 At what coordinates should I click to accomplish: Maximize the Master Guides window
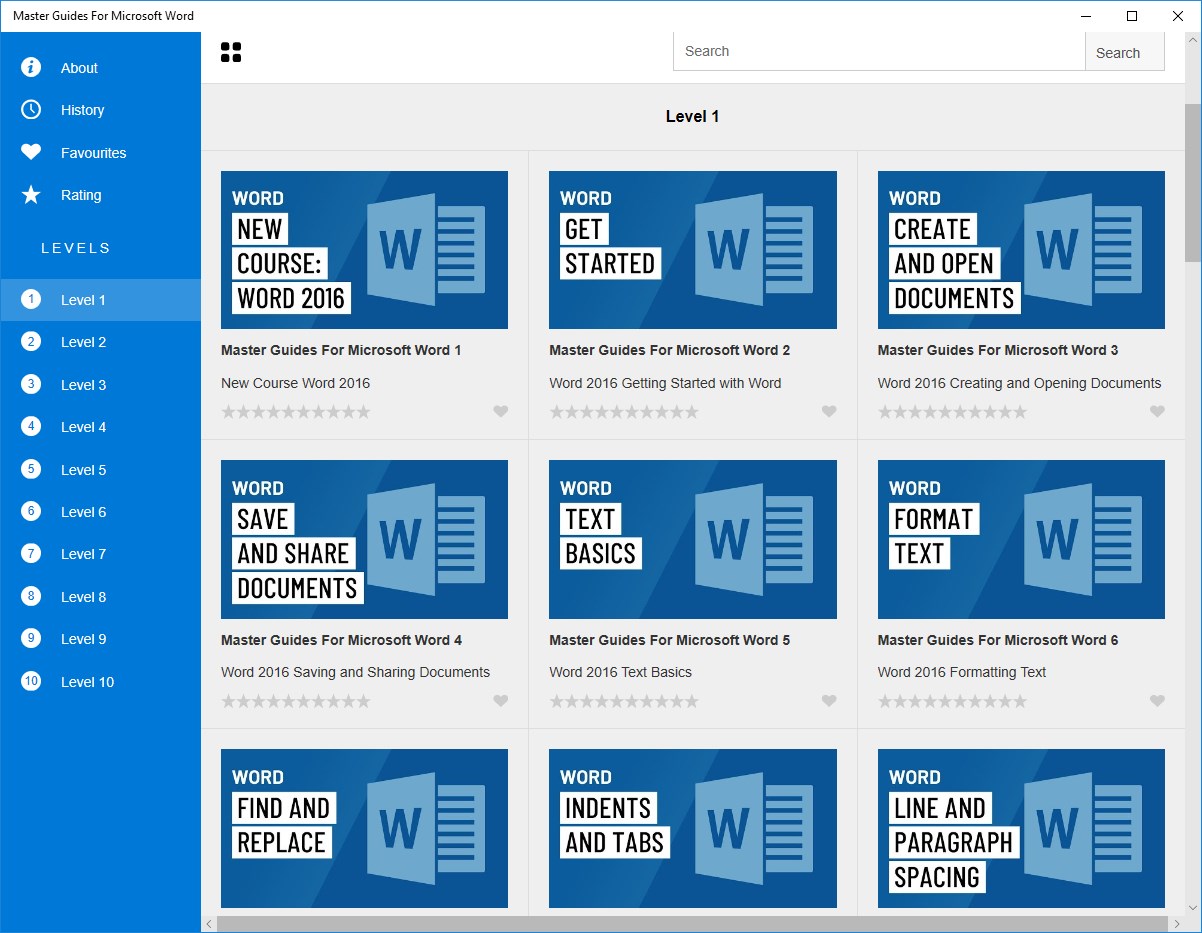tap(1132, 16)
